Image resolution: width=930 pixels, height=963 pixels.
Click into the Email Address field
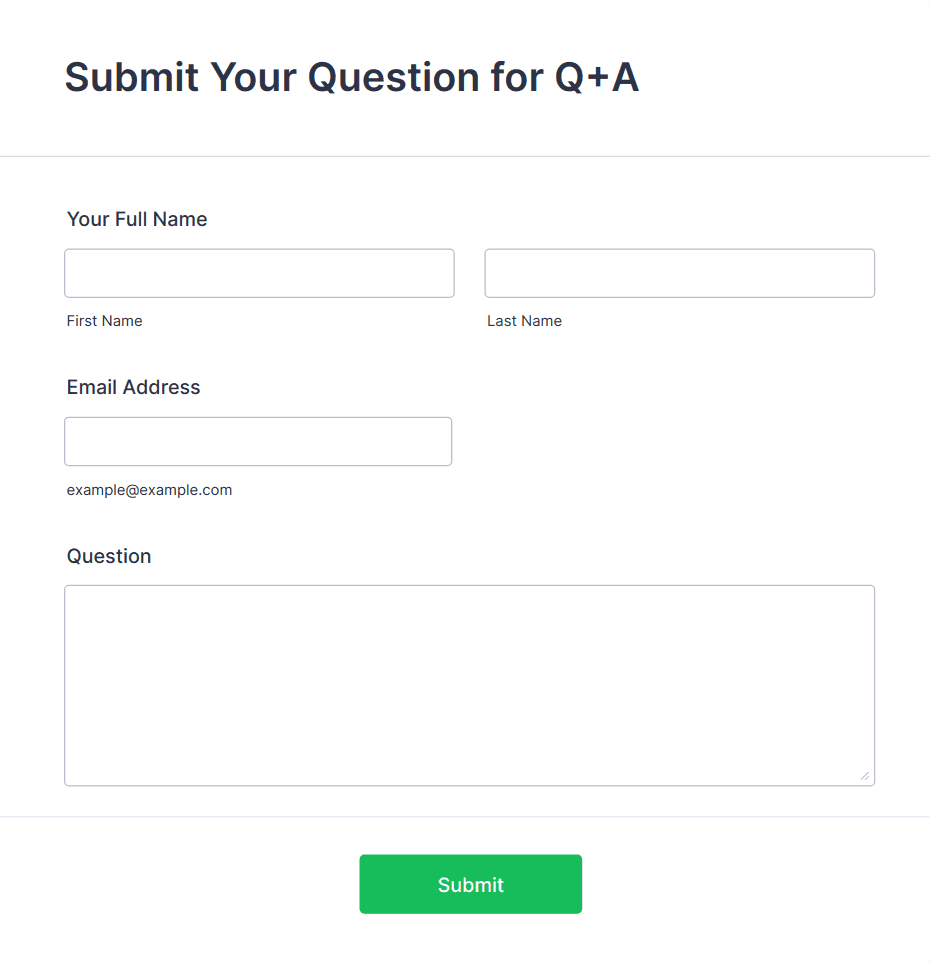tap(258, 441)
